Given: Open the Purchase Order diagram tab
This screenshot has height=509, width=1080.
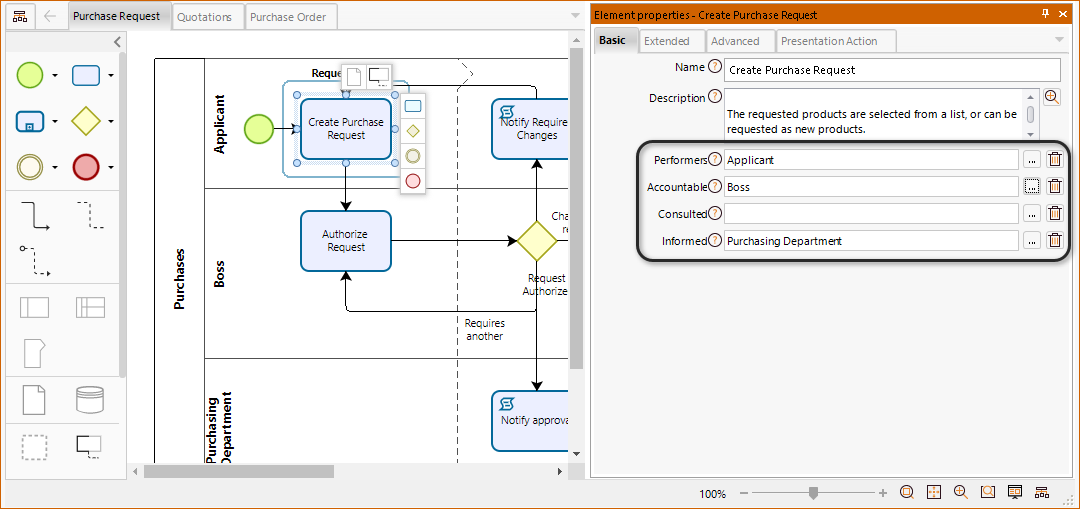Looking at the screenshot, I should pos(288,17).
